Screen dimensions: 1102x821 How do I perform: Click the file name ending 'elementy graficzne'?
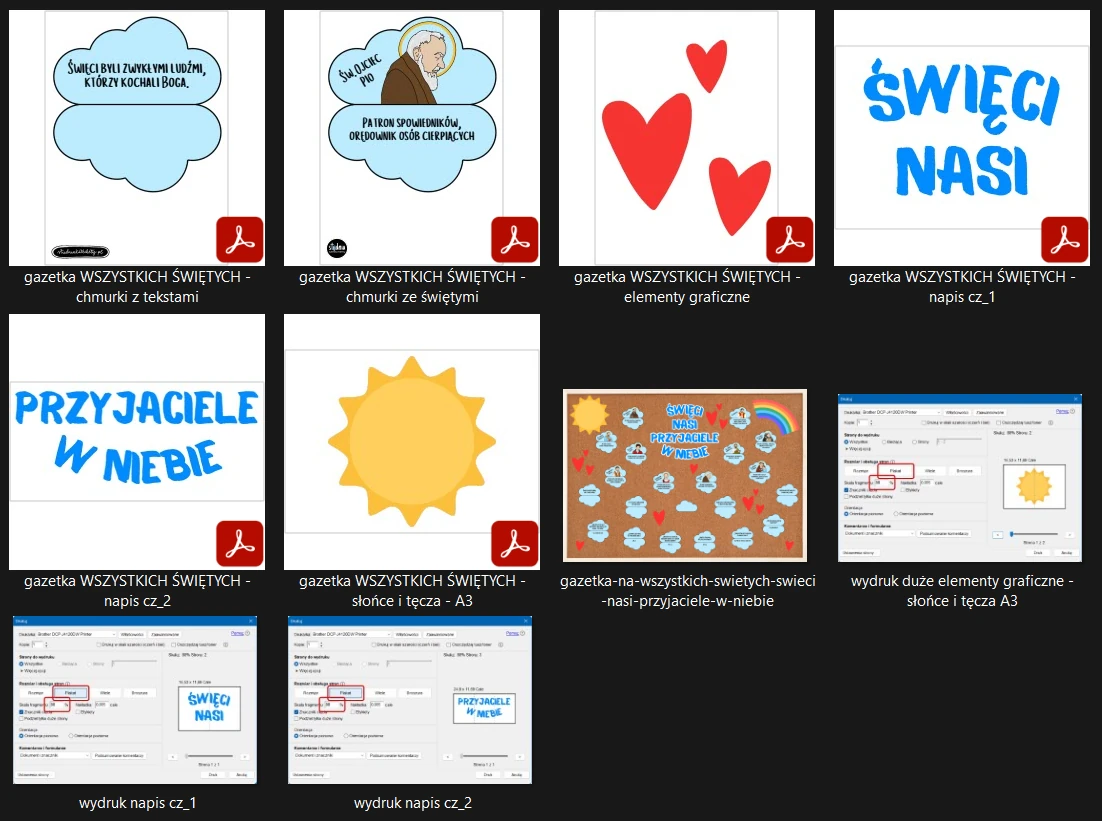click(687, 287)
